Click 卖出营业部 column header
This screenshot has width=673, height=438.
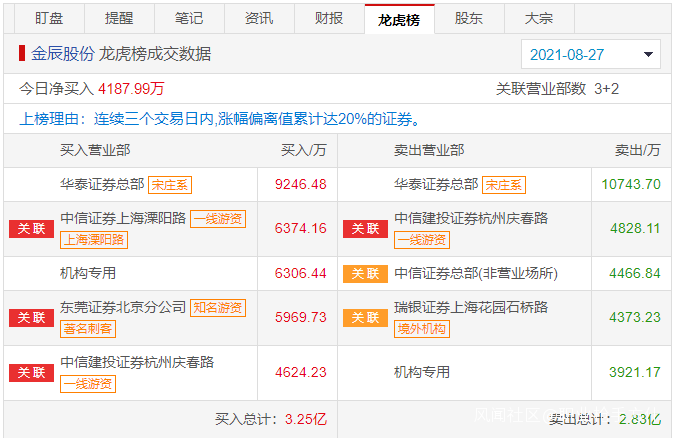tap(429, 150)
